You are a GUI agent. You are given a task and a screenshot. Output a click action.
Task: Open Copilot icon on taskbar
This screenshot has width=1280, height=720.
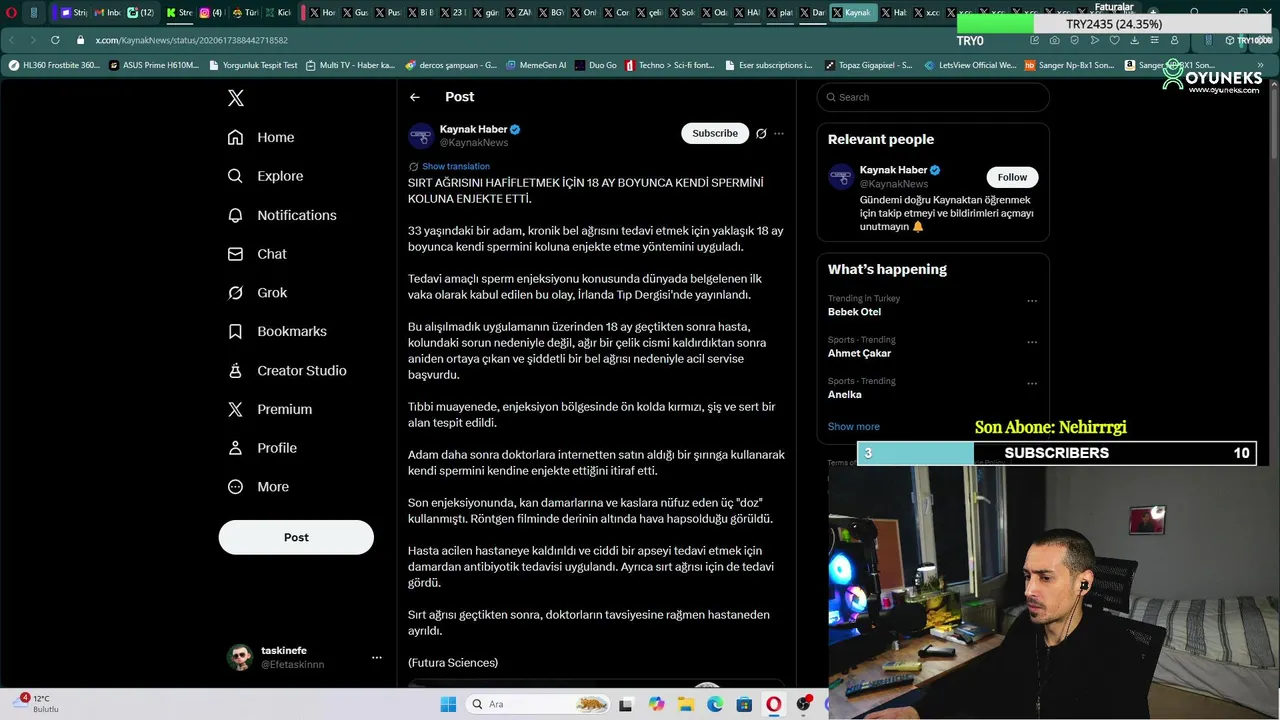point(656,704)
